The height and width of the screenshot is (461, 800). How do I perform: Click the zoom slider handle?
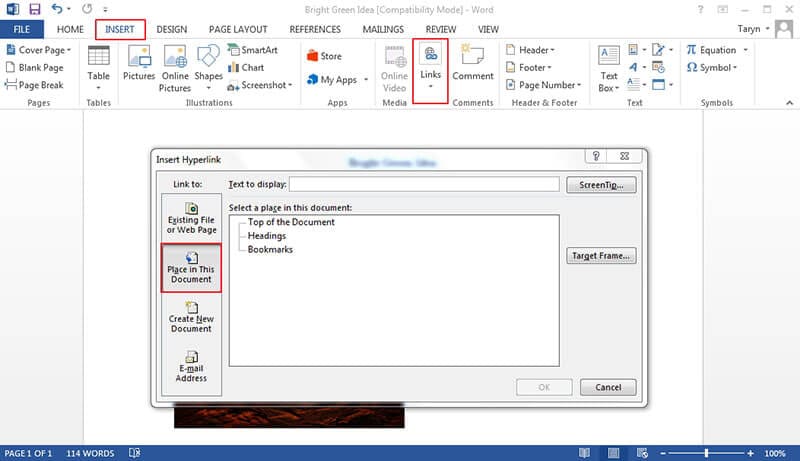coord(706,453)
